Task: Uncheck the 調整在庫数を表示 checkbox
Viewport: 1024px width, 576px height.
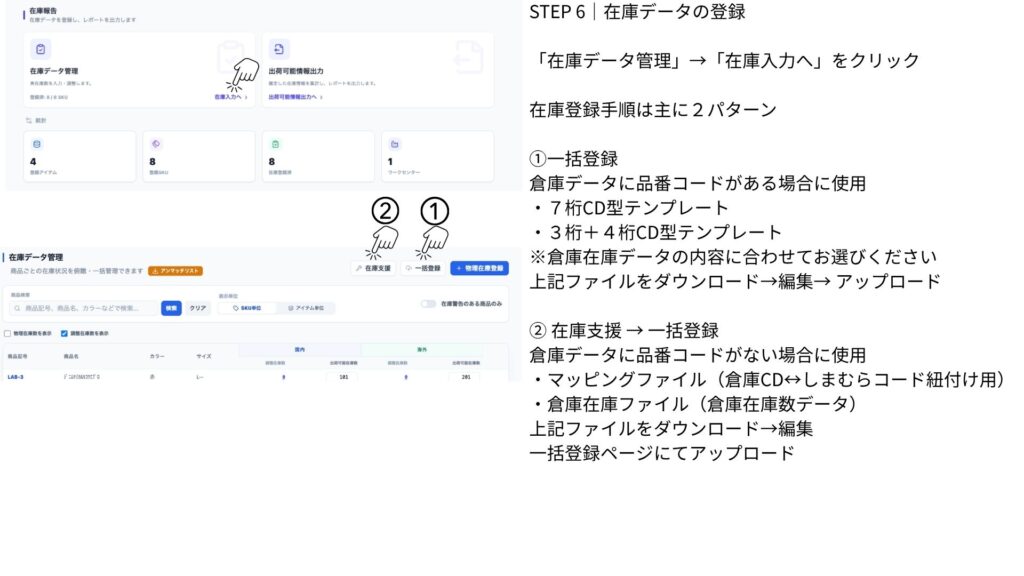Action: coord(65,333)
